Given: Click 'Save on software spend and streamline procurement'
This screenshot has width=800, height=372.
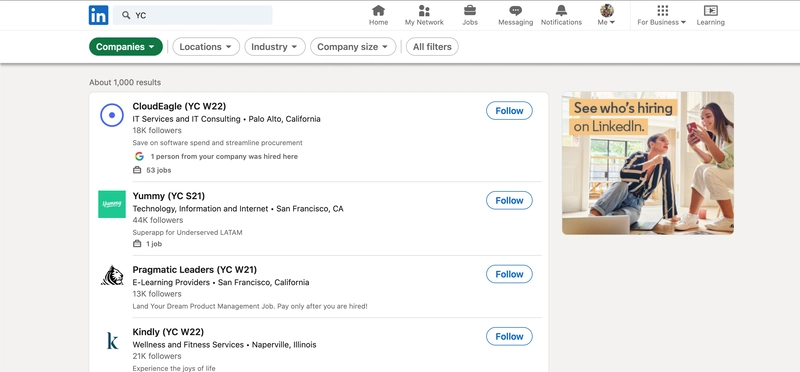Looking at the screenshot, I should point(217,143).
